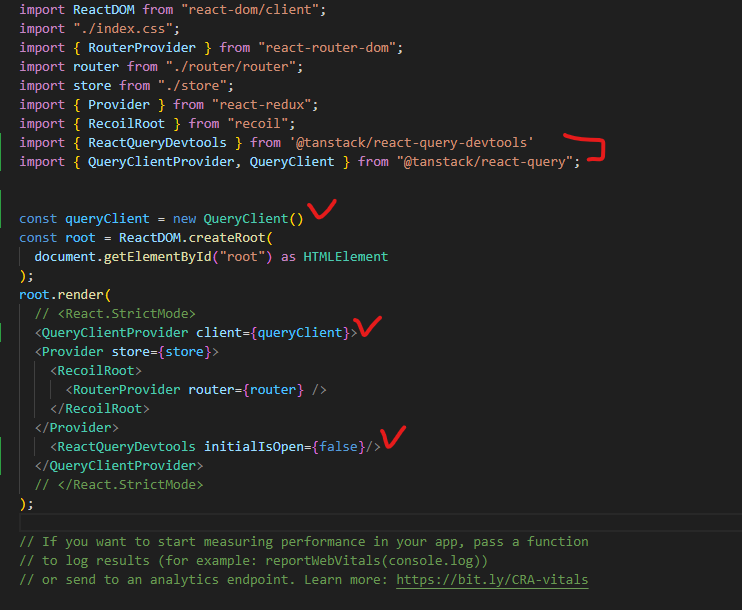
Task: Click the closing </Provider> tag
Action: click(76, 428)
